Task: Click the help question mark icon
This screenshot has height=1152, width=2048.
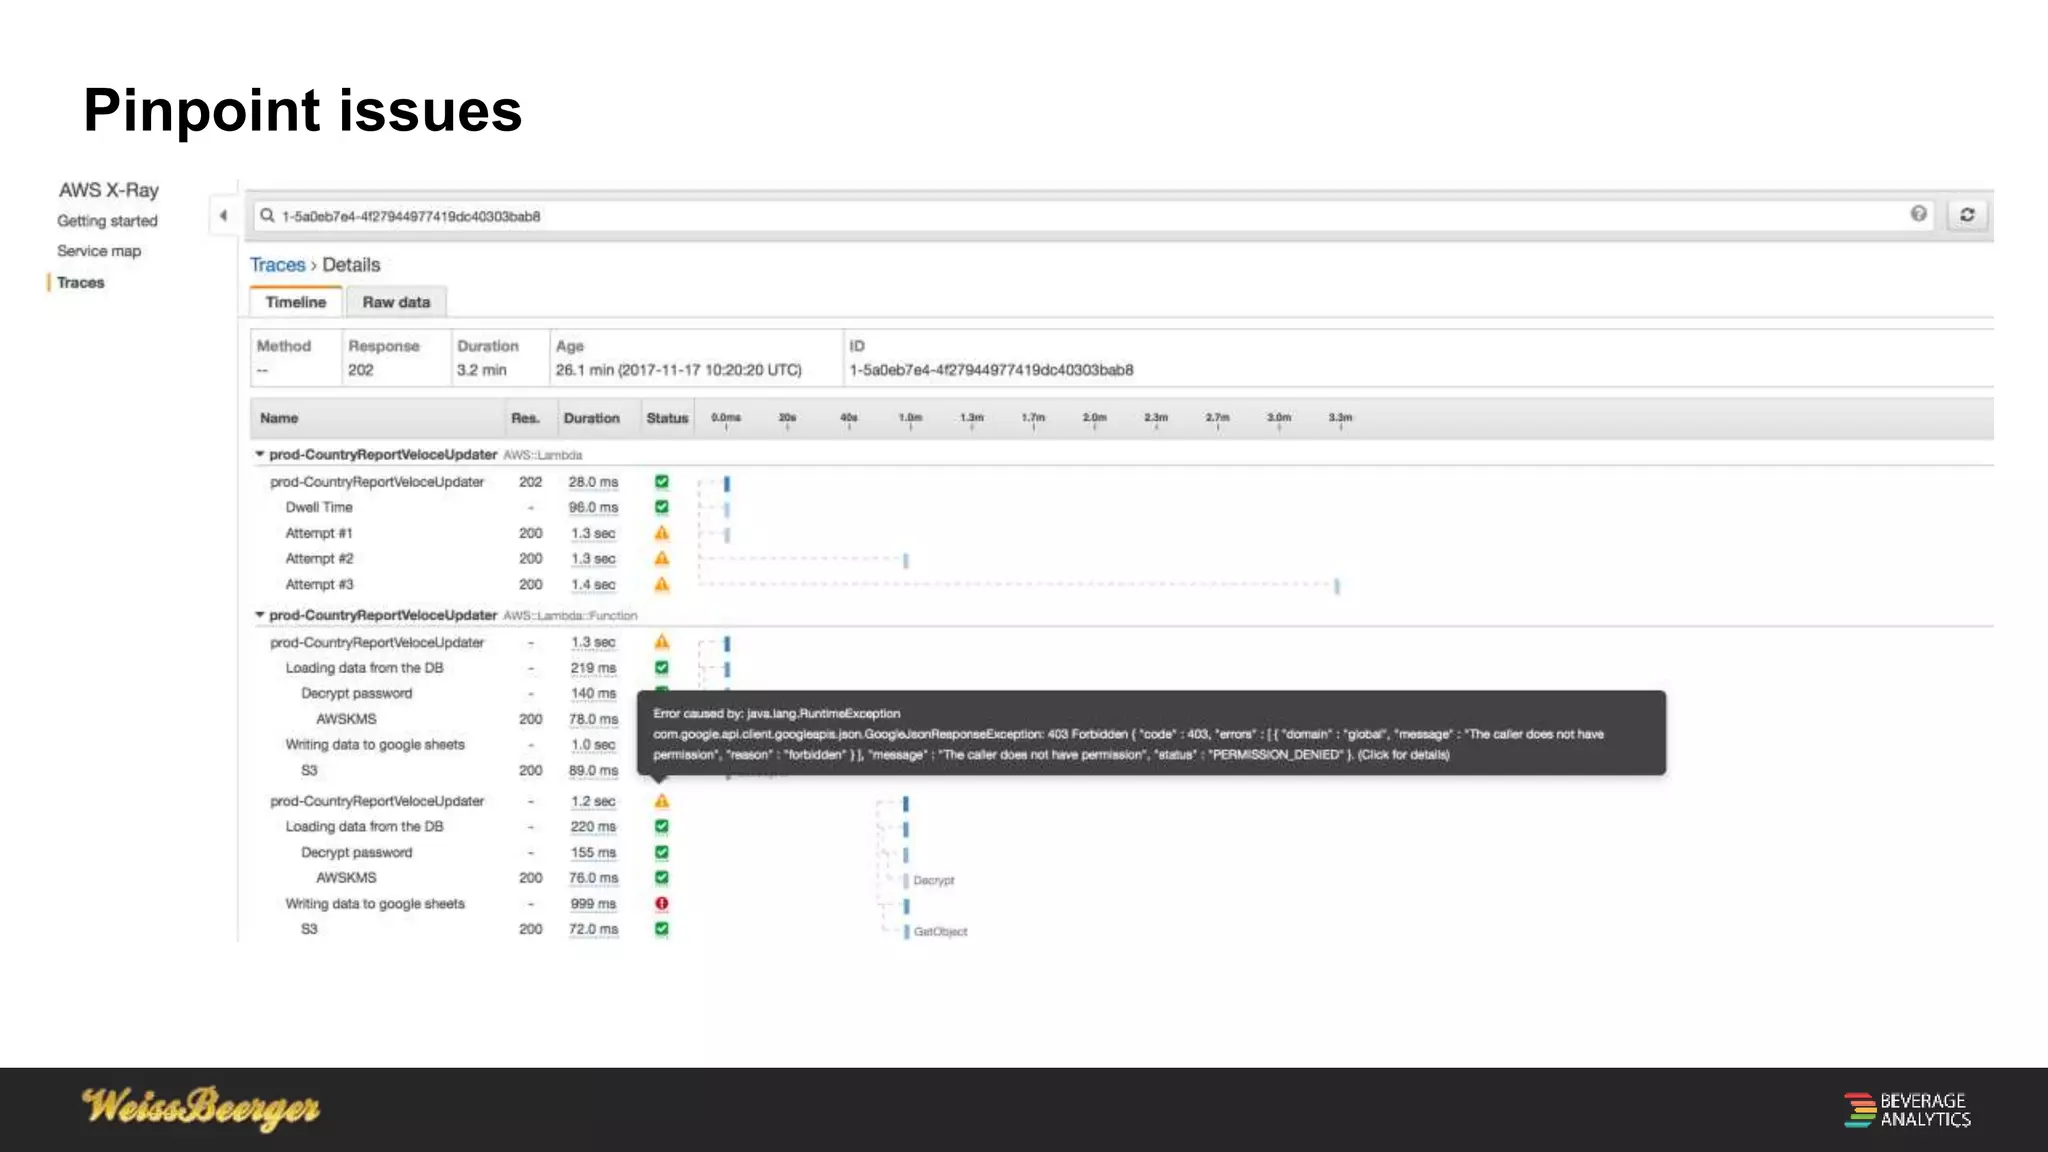Action: tap(1918, 214)
